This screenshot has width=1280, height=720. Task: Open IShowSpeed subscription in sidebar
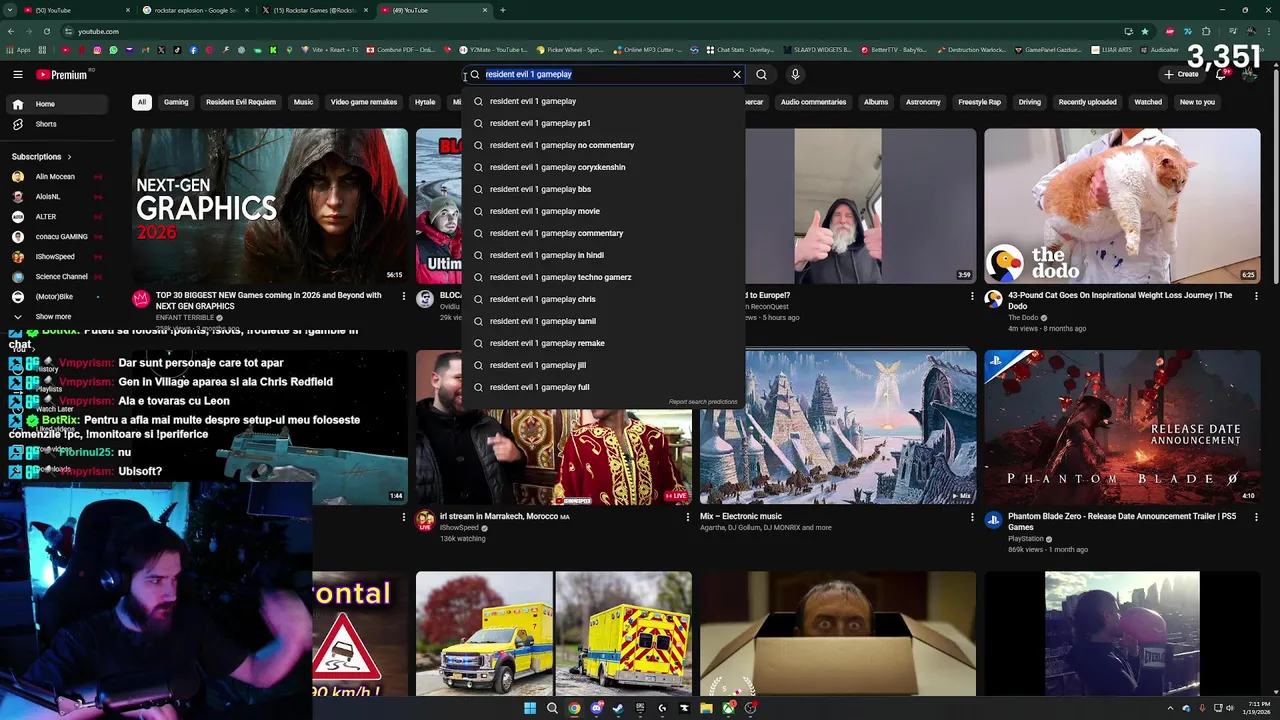pyautogui.click(x=55, y=257)
